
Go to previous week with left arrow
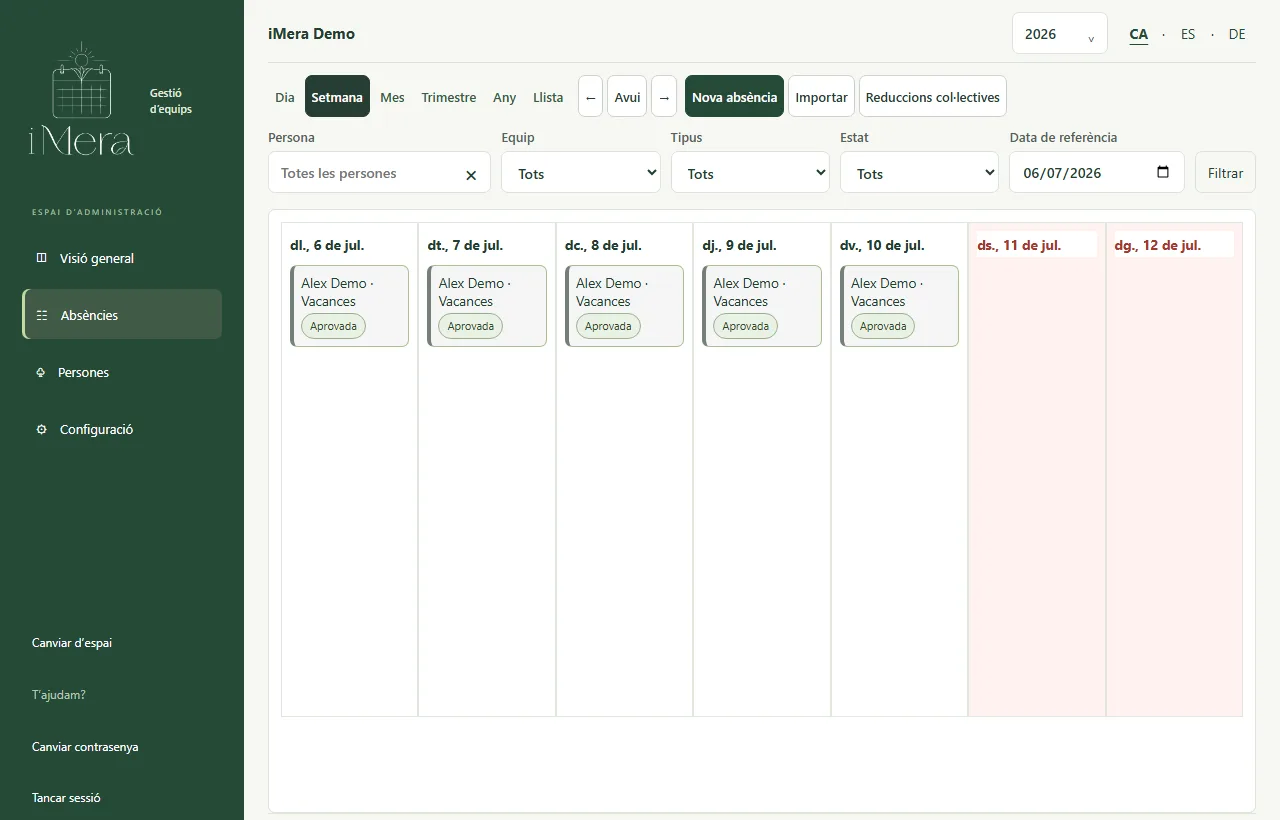(x=590, y=97)
